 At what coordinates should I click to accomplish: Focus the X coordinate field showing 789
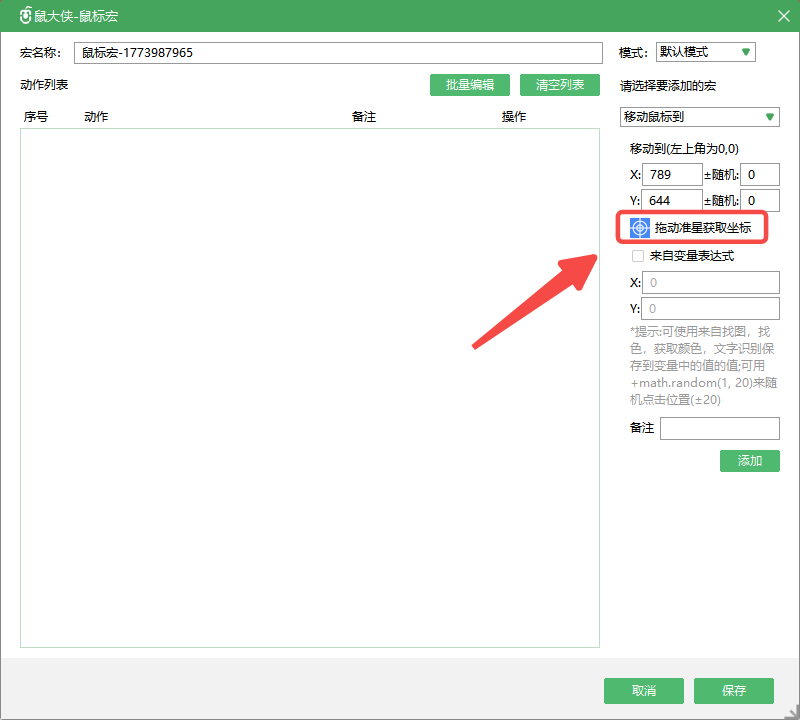pos(672,175)
